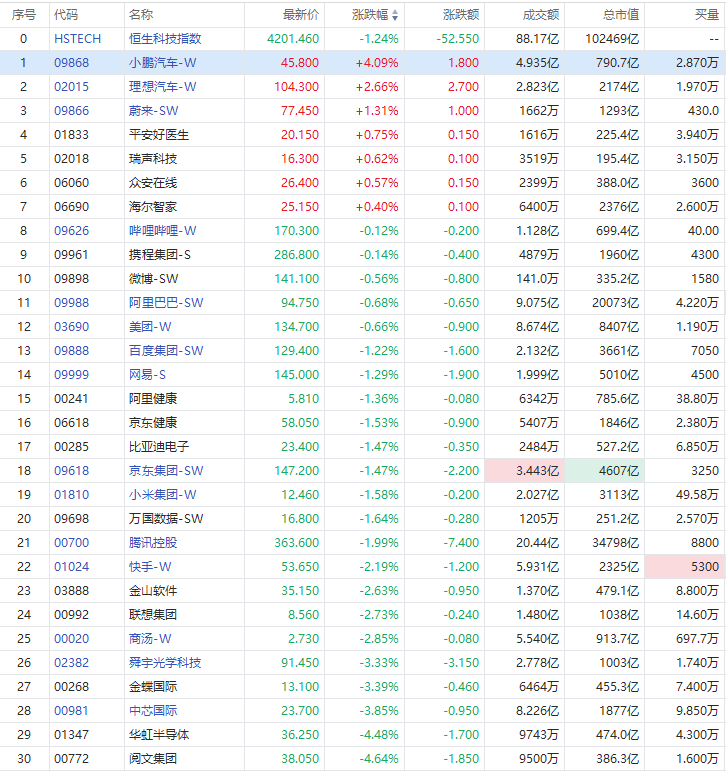
Task: Select the 比亚迪电子 row name
Action: tap(158, 447)
